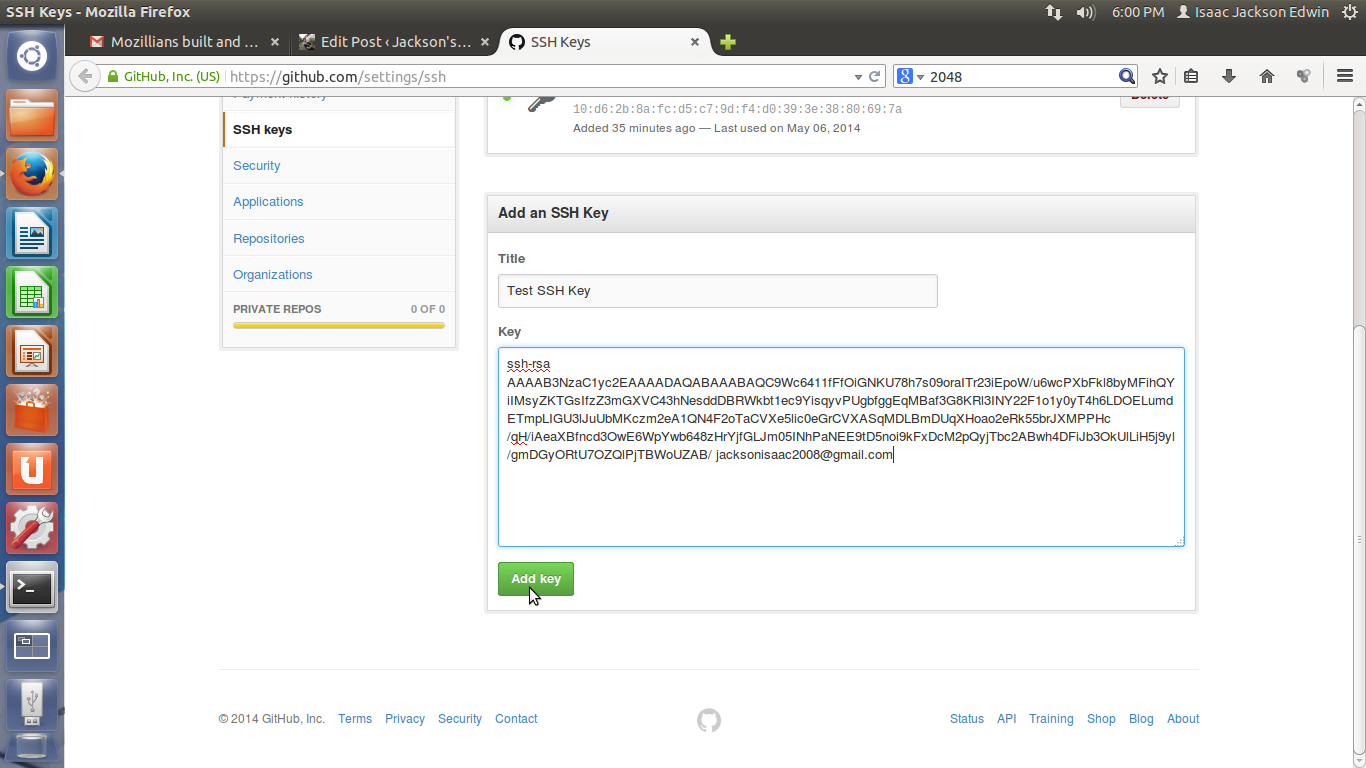Switch to the Edit Post ‹ Jackson's… tab
Screen dimensions: 1366x768
coord(394,42)
